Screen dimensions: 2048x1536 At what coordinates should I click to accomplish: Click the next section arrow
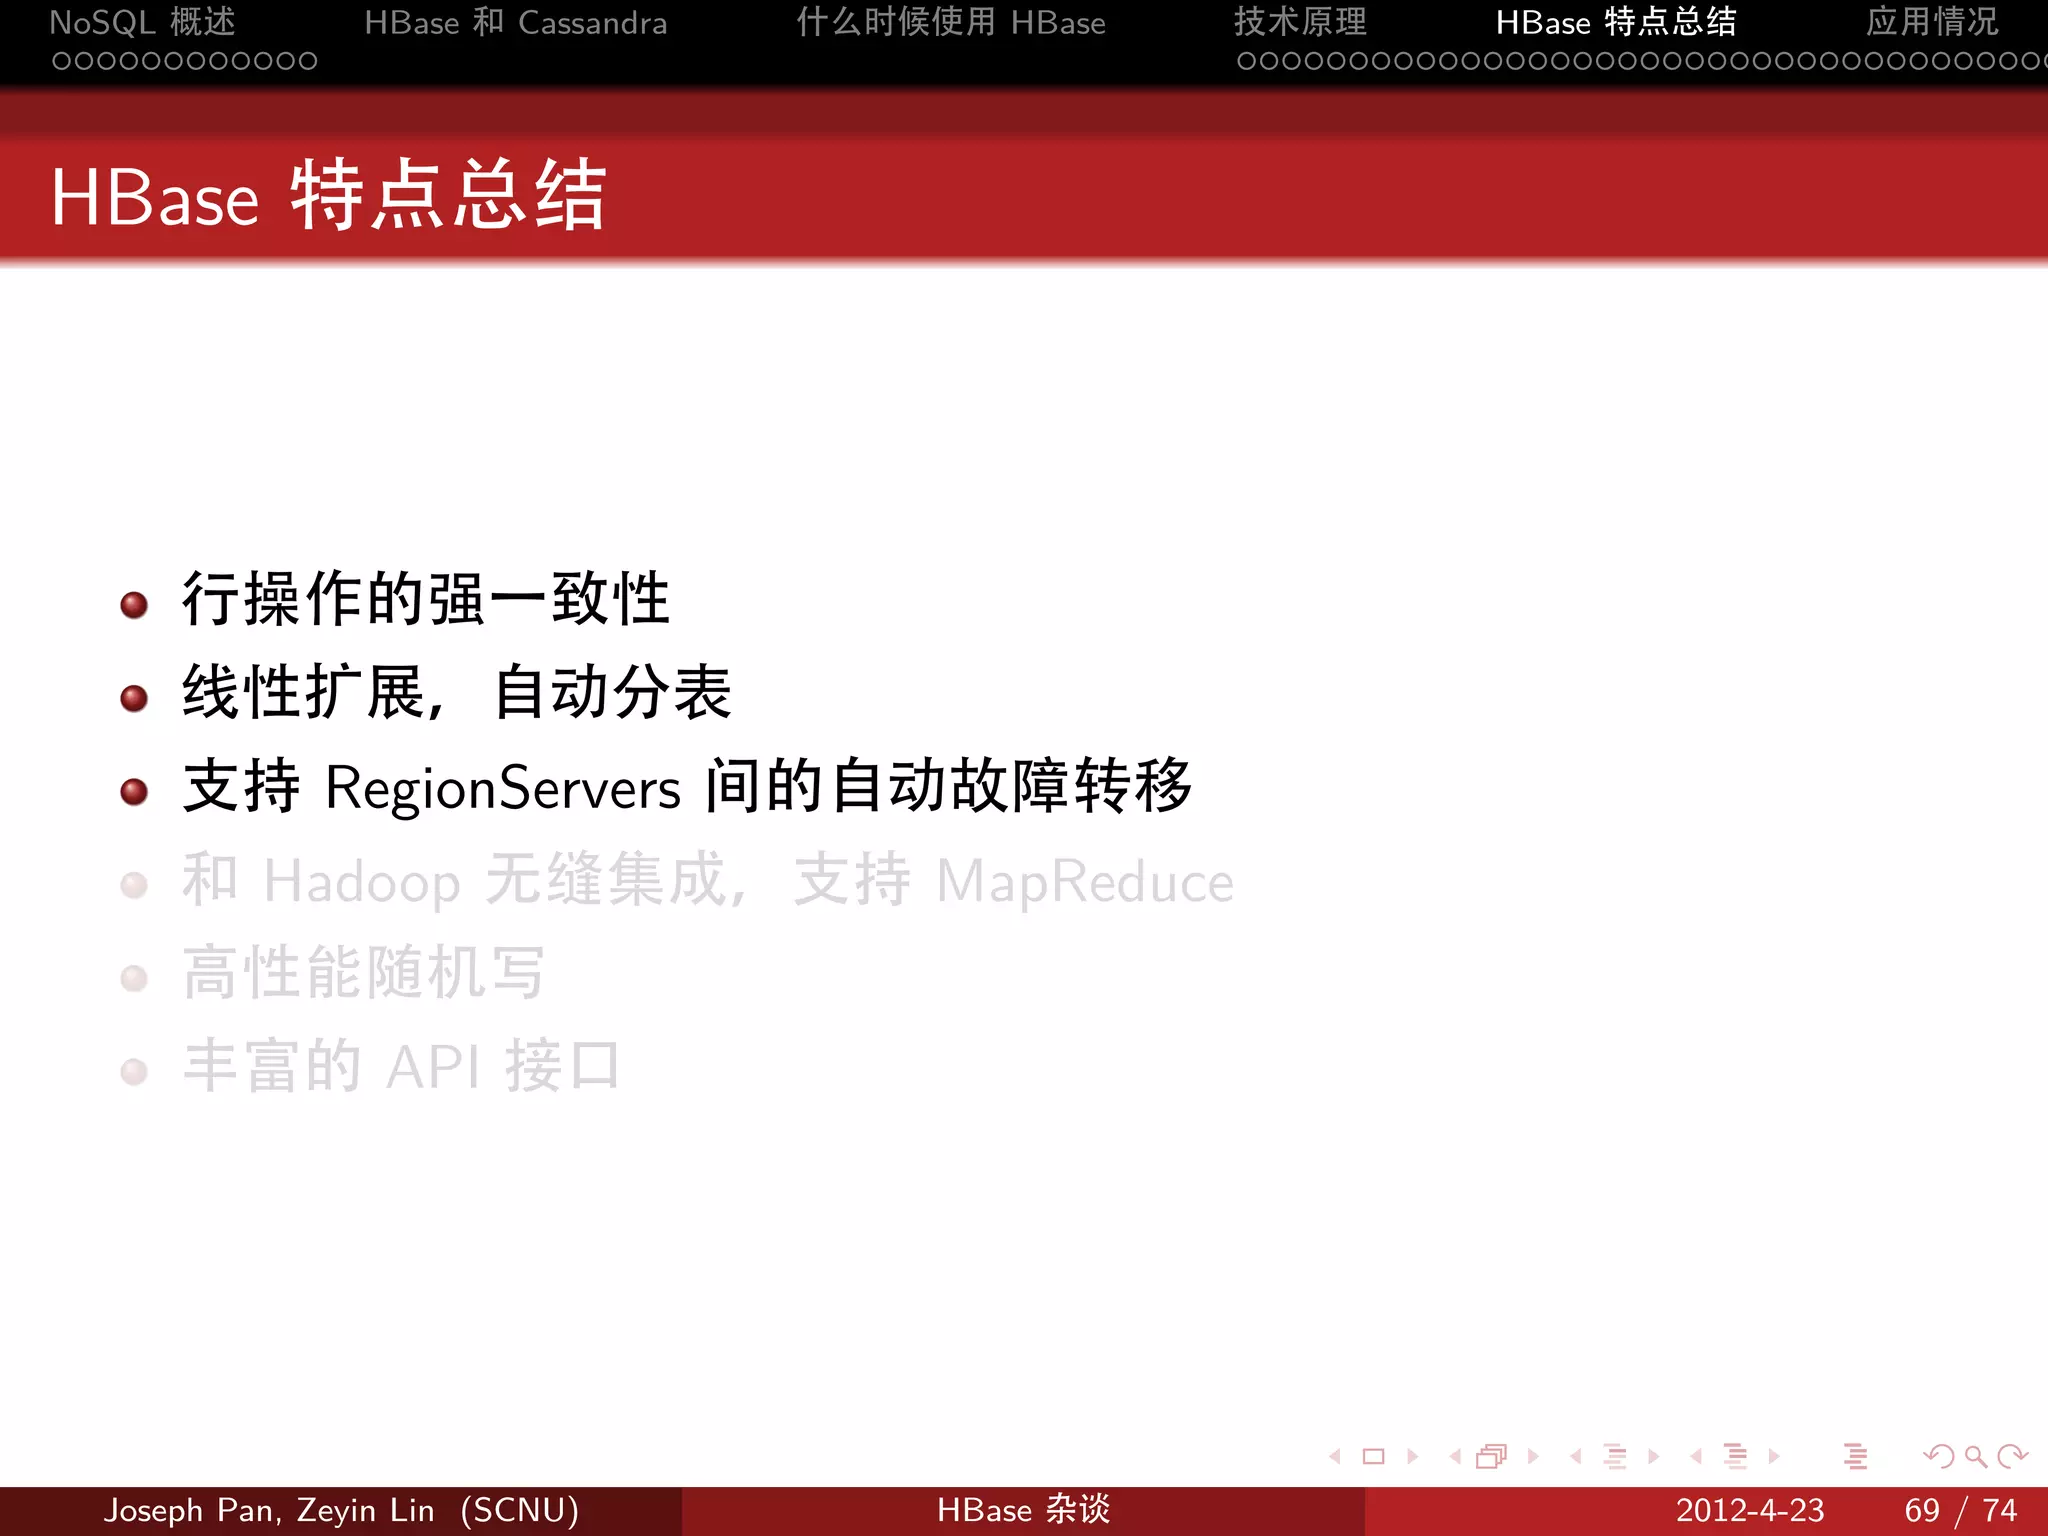pyautogui.click(x=1774, y=1456)
